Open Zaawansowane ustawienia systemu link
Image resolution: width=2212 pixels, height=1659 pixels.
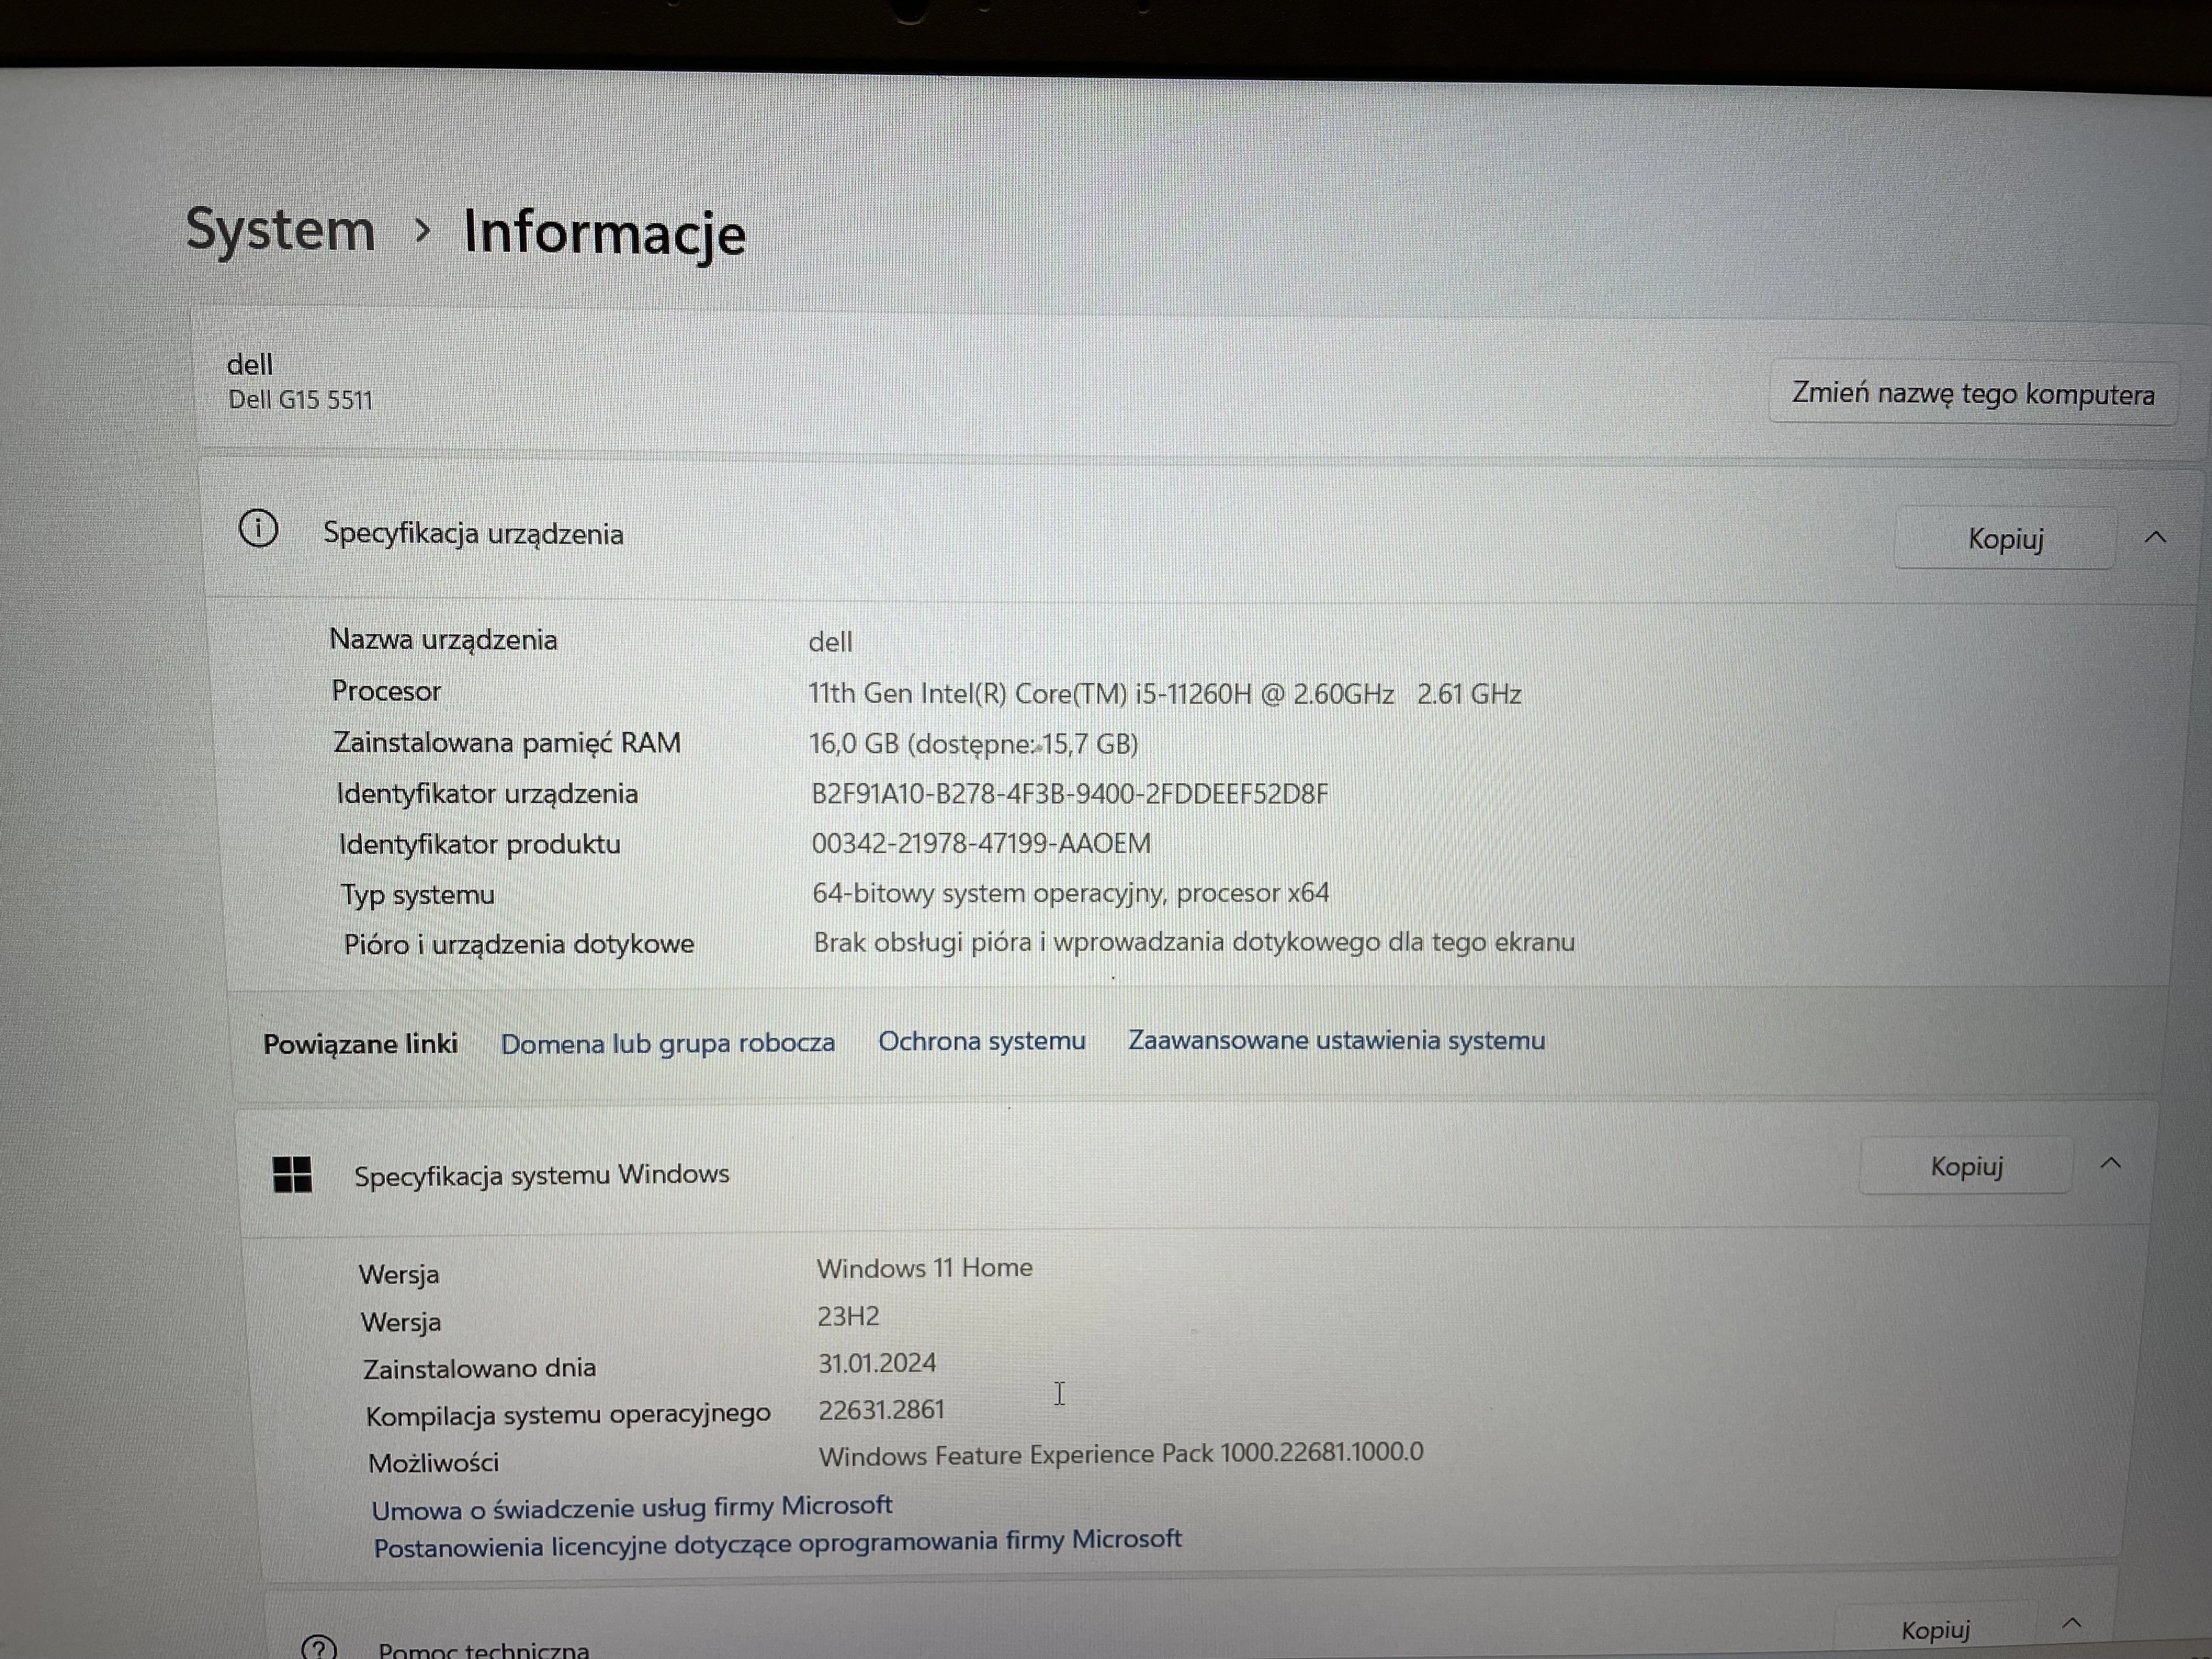[x=1337, y=1040]
